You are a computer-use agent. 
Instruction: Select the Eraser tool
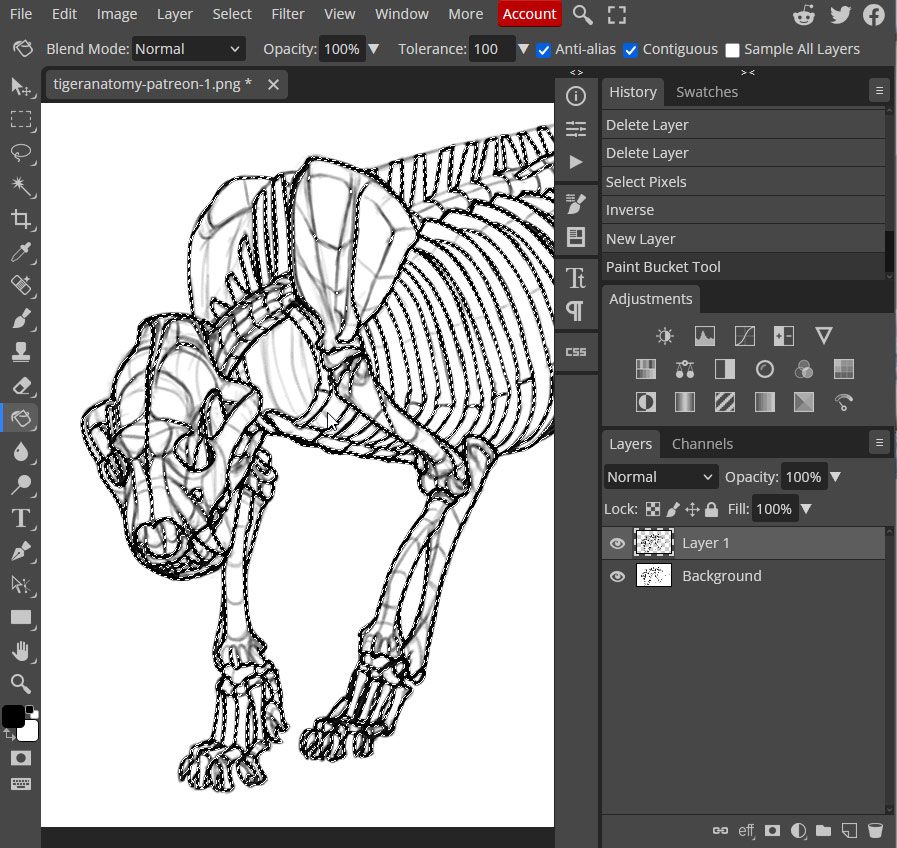[x=20, y=385]
